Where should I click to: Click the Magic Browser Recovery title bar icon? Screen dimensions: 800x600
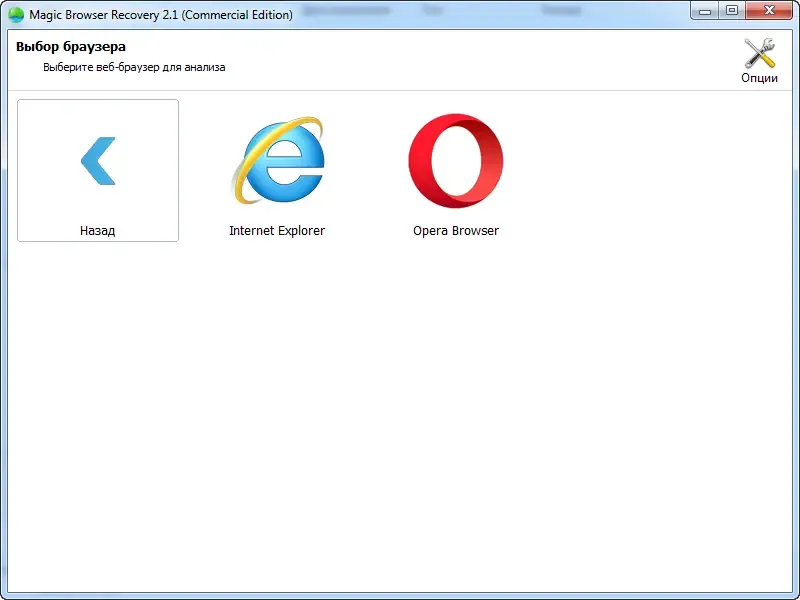coord(16,14)
